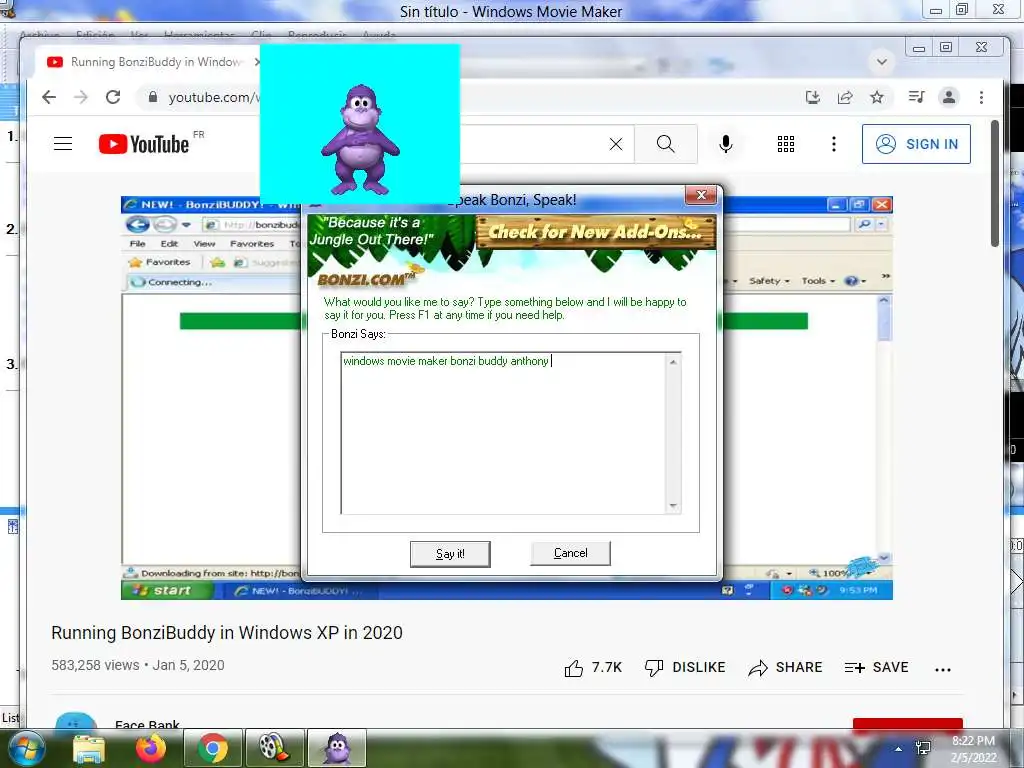Open more actions ellipsis under video
This screenshot has width=1024, height=768.
tap(942, 669)
